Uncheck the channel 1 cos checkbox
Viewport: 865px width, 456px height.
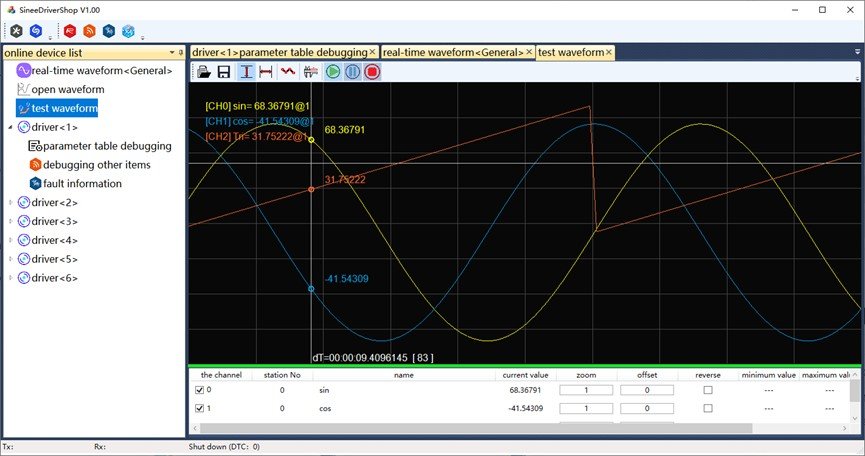199,408
